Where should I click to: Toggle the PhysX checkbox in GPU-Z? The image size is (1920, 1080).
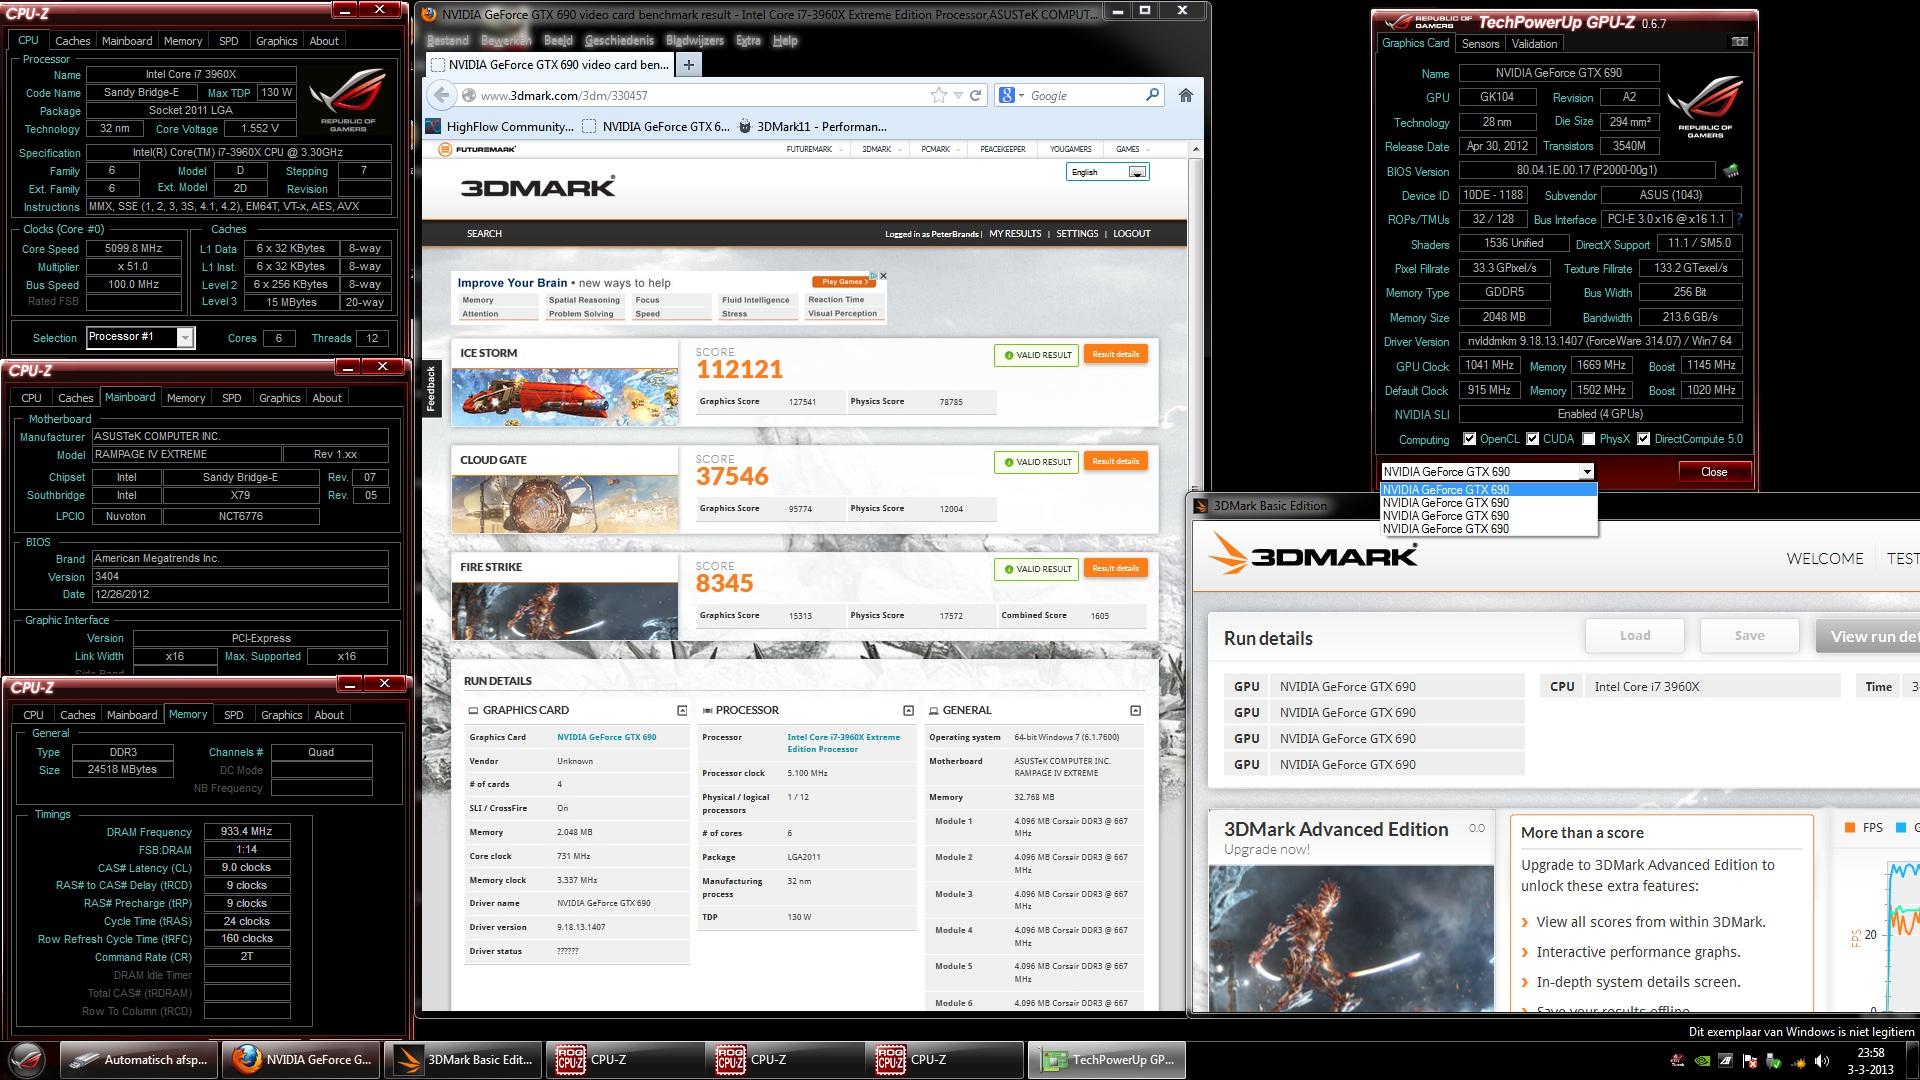[1588, 439]
